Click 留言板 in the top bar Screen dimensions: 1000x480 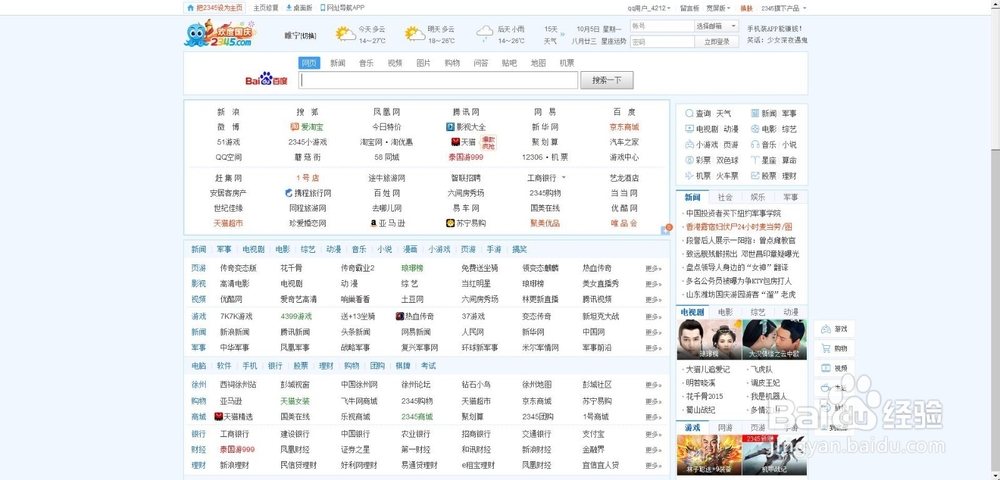pyautogui.click(x=689, y=8)
